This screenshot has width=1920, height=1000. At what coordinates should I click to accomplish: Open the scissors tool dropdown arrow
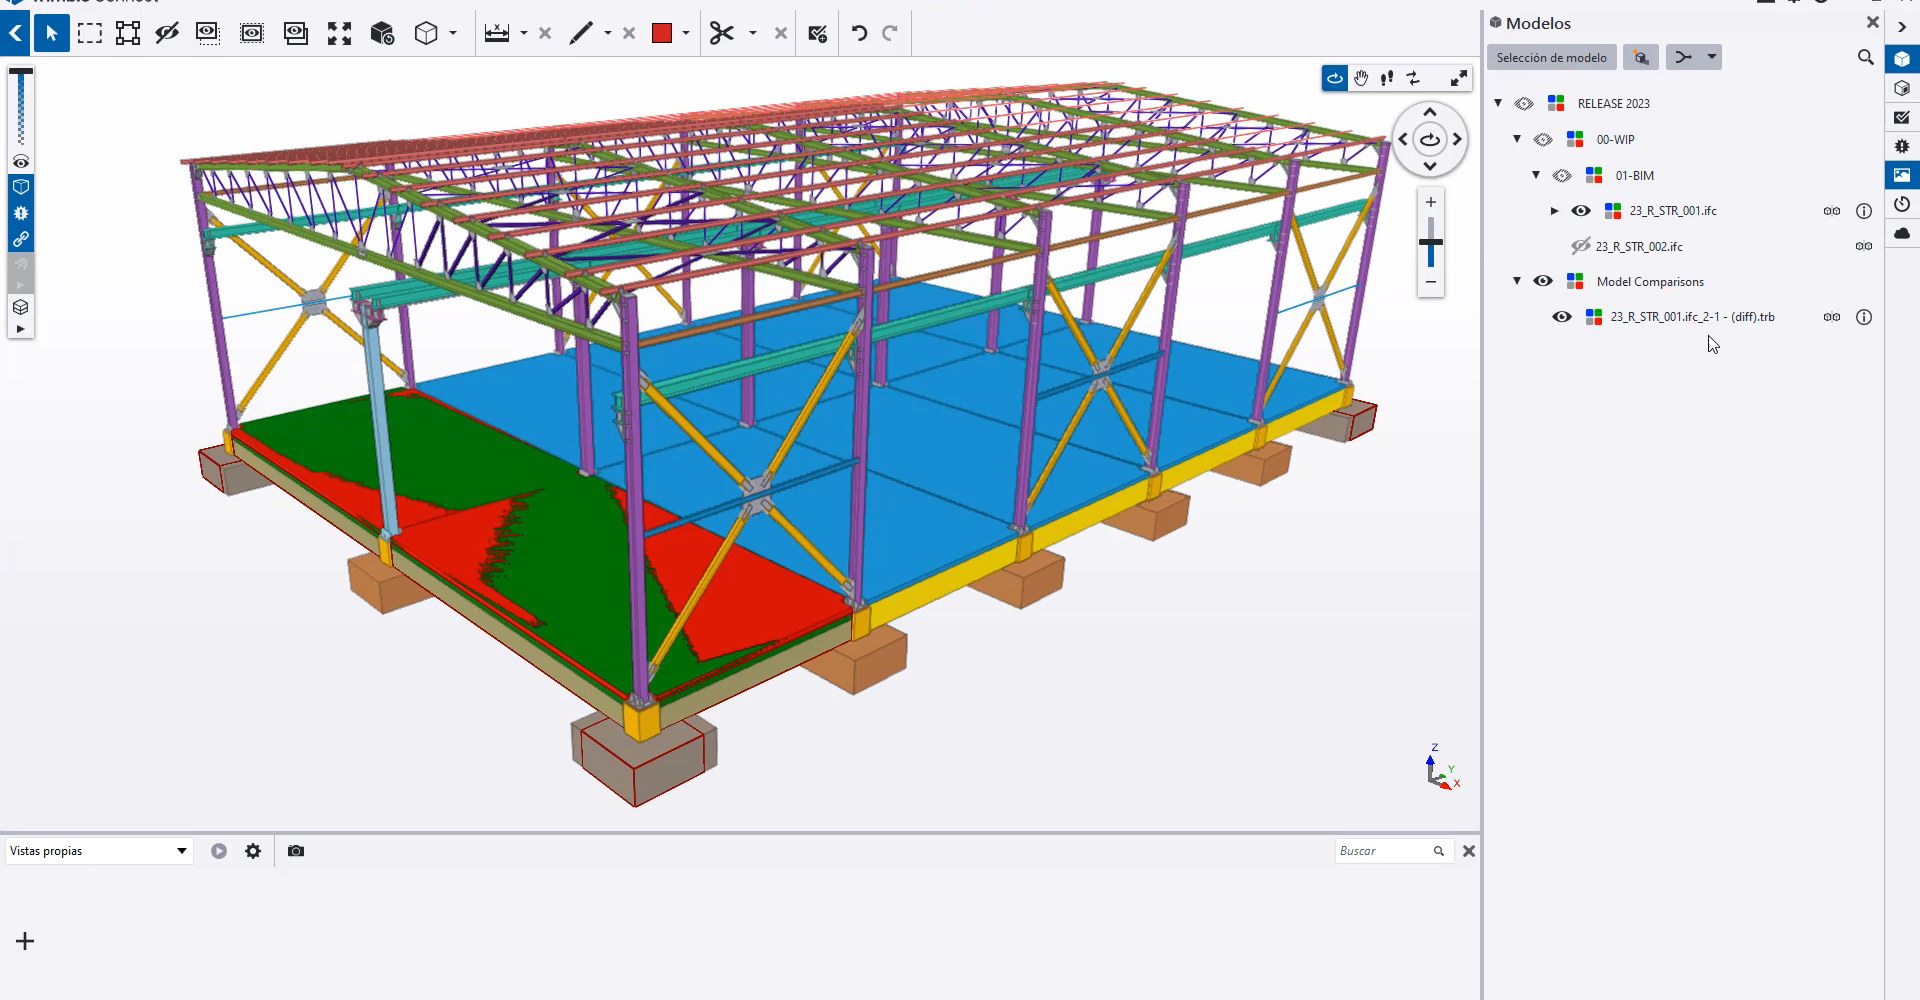752,34
